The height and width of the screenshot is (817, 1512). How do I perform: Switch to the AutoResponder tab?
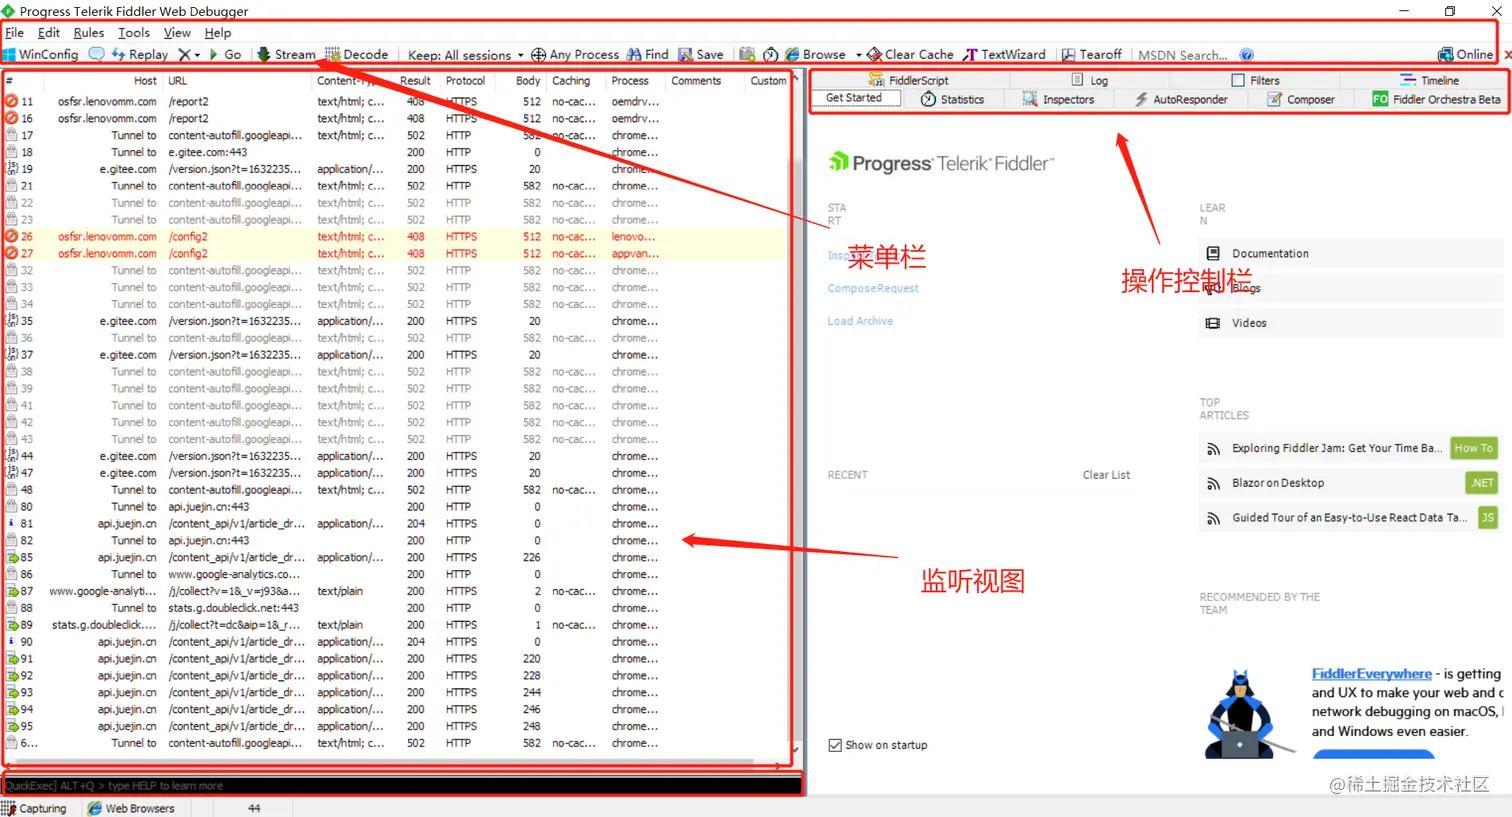coord(1181,99)
